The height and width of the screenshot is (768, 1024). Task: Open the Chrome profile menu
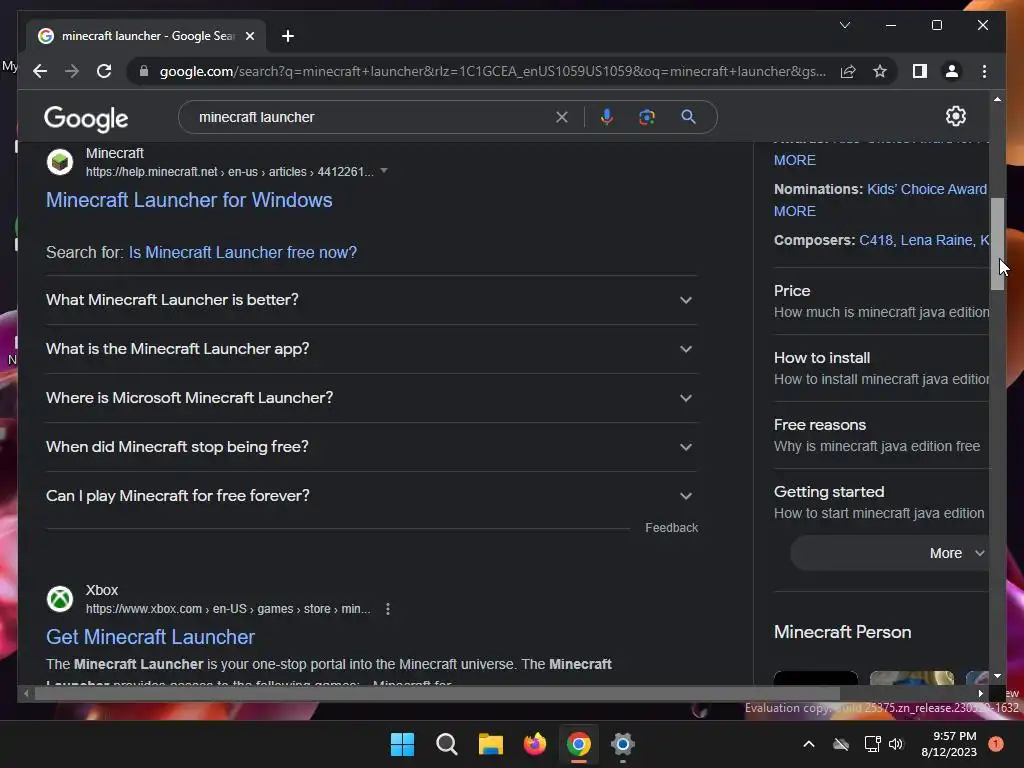coord(952,71)
